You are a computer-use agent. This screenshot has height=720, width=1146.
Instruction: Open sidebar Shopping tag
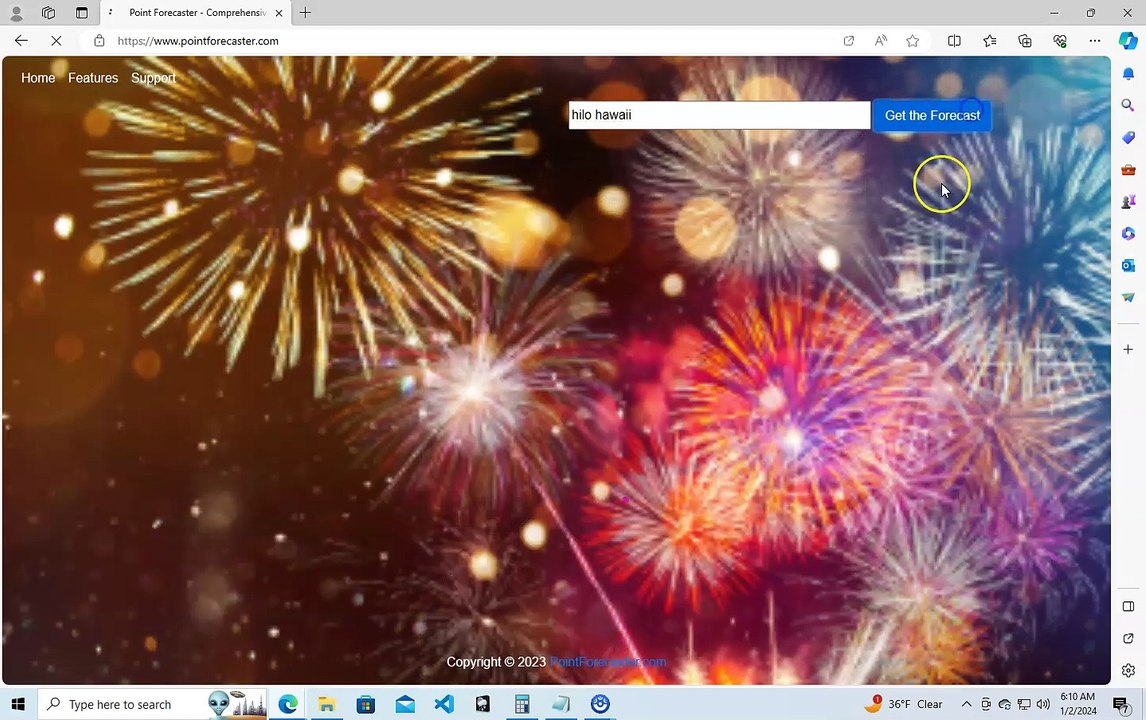coord(1128,137)
